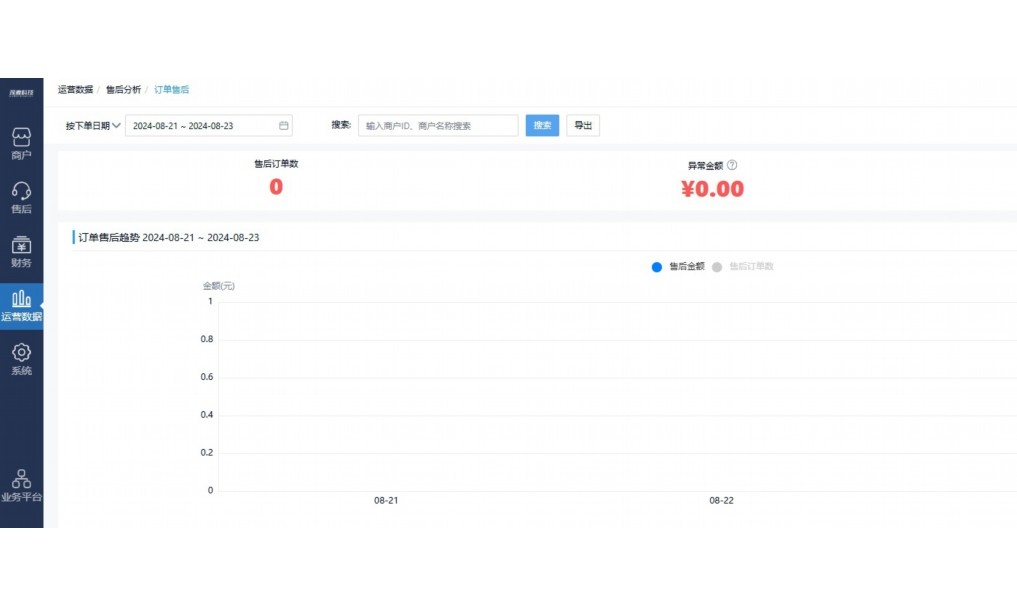Select the 运营数据 (Operations Data) sidebar icon
1017x606 pixels.
coord(21,305)
